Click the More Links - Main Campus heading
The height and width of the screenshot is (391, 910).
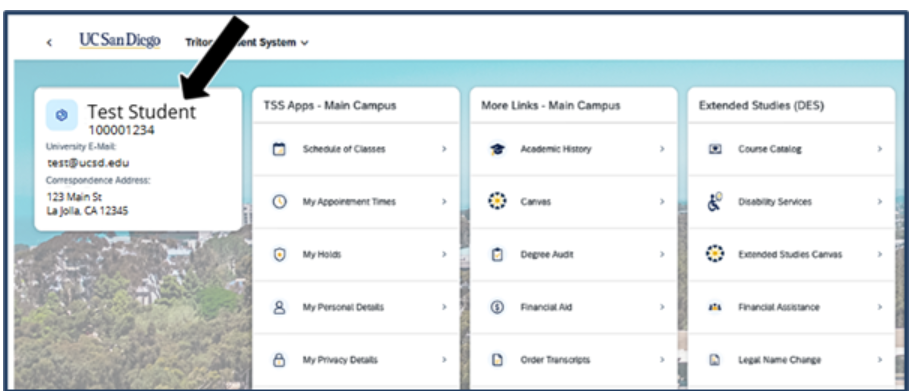pyautogui.click(x=551, y=106)
